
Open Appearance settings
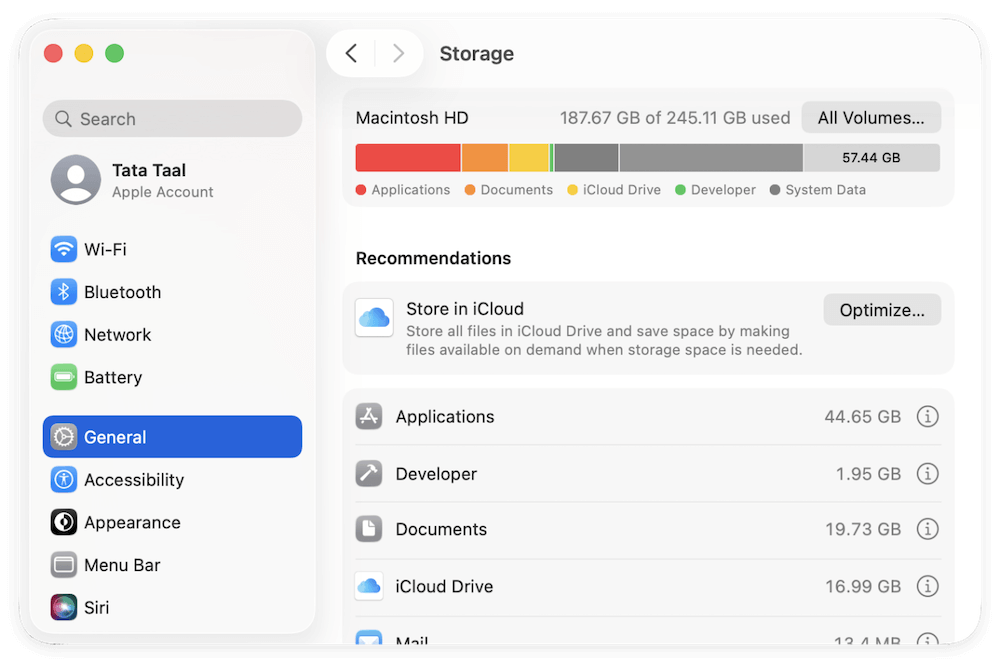click(x=131, y=522)
